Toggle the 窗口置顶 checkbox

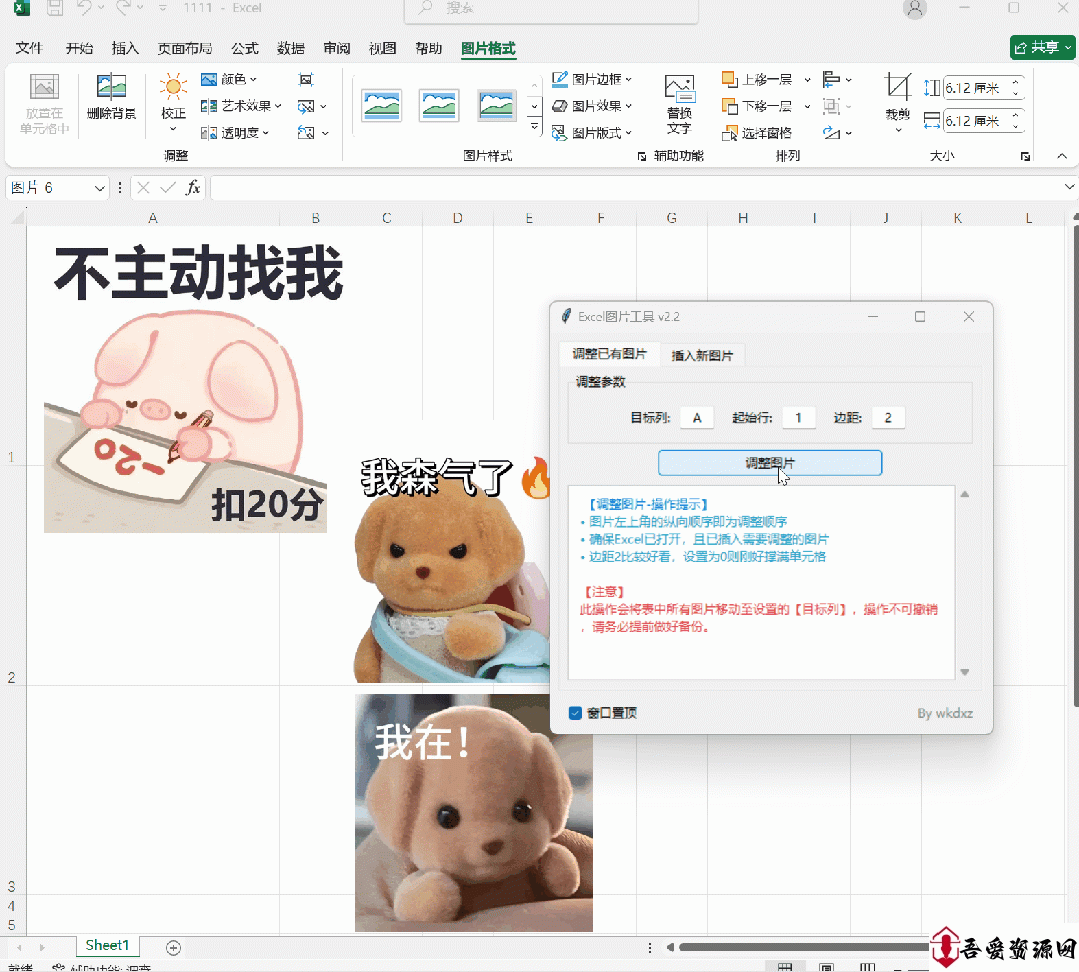(x=575, y=713)
